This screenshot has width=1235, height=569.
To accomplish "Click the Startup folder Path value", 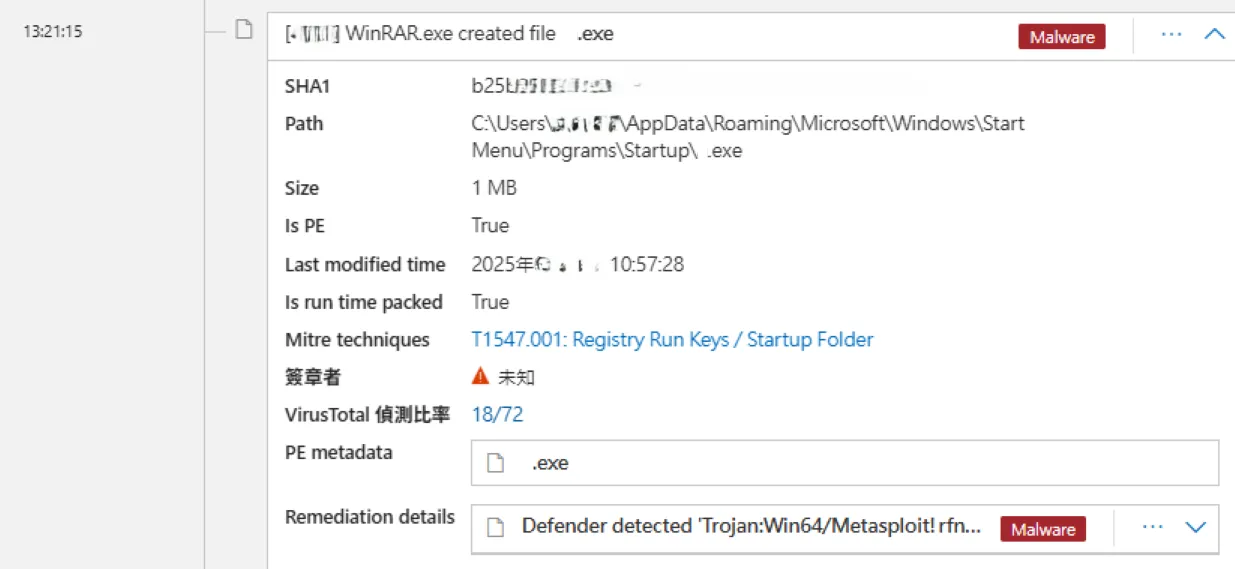I will [x=748, y=137].
